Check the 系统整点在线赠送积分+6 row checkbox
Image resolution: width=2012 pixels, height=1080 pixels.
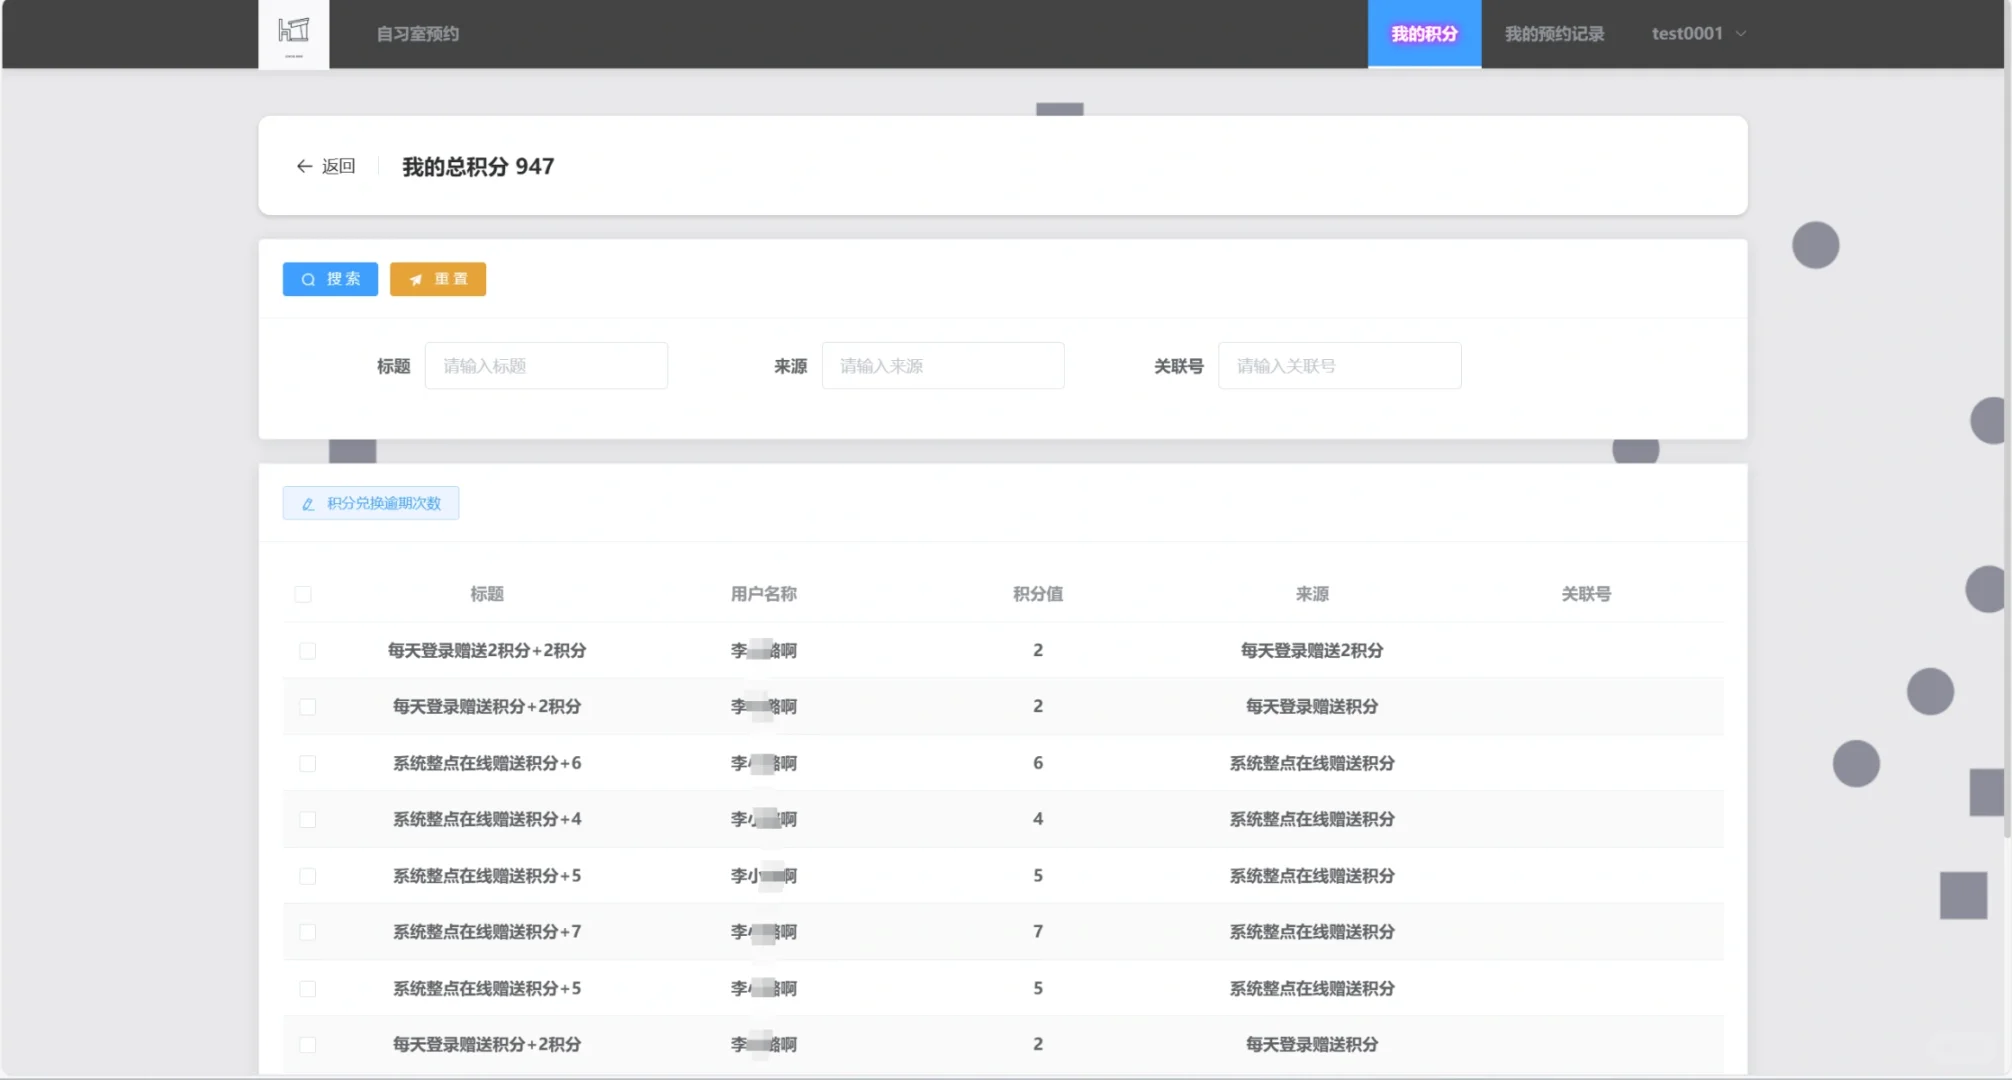[x=307, y=763]
